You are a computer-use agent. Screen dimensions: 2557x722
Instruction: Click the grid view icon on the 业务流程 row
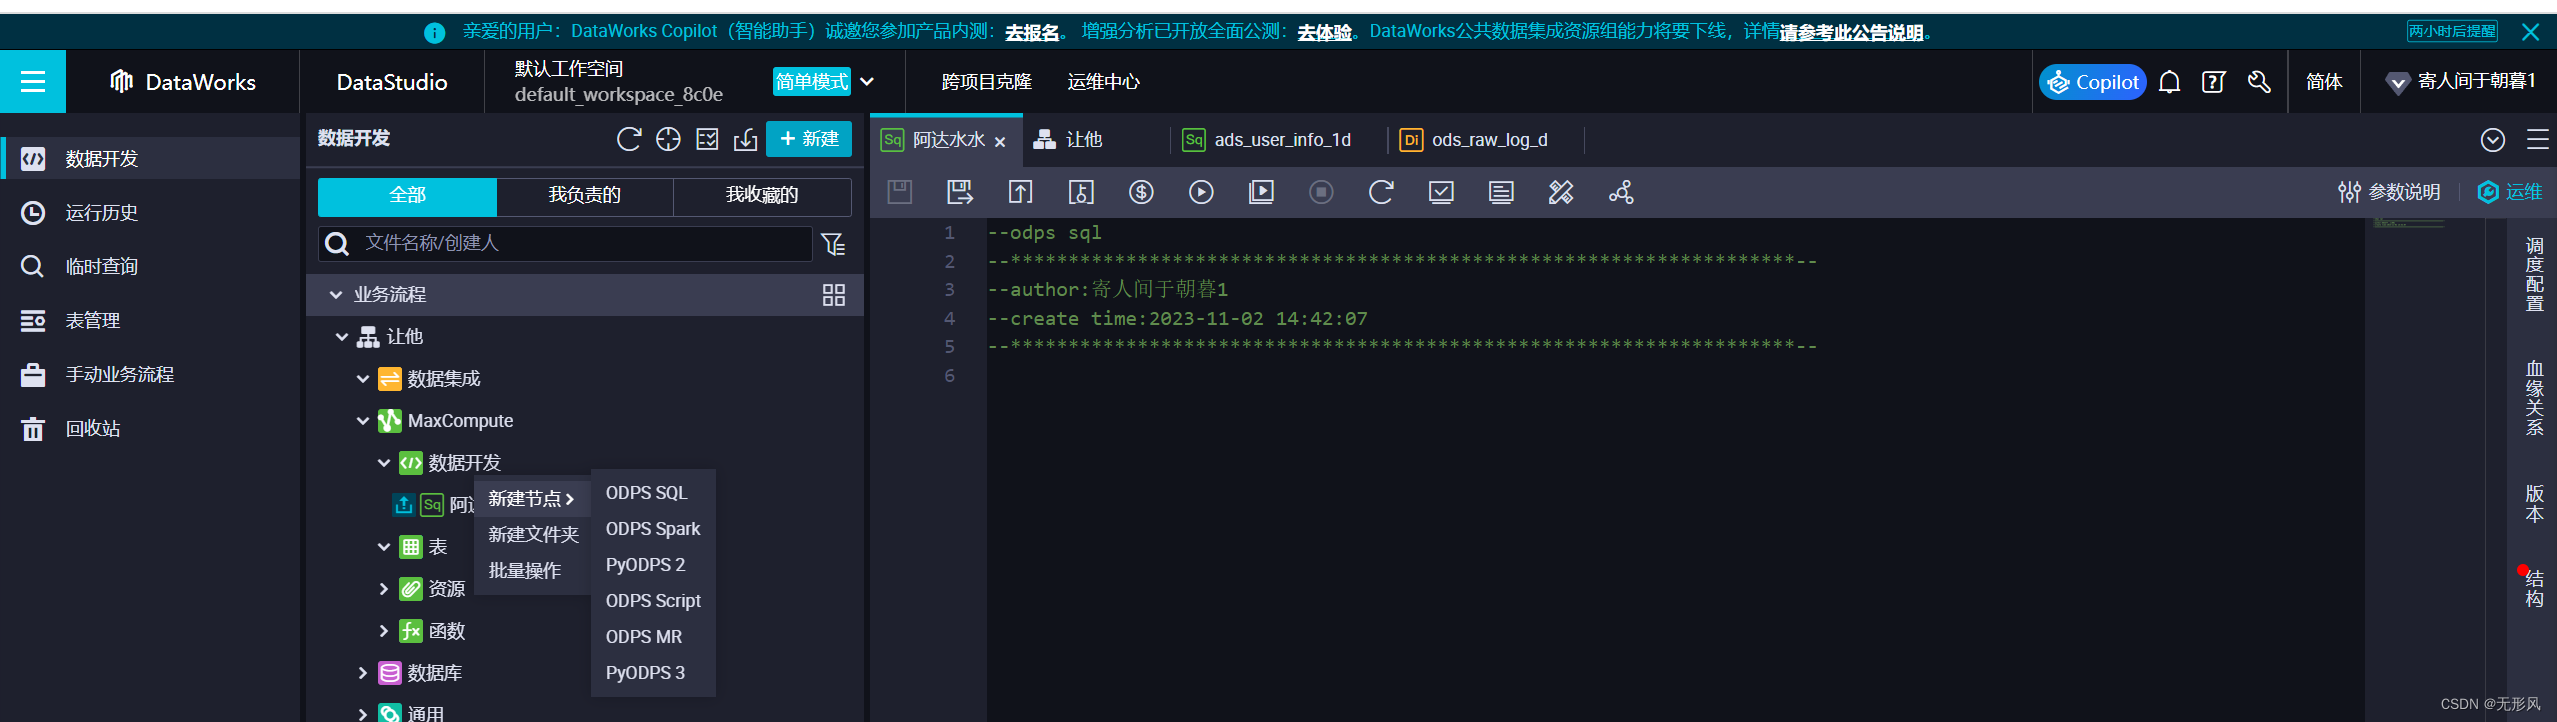pos(833,295)
